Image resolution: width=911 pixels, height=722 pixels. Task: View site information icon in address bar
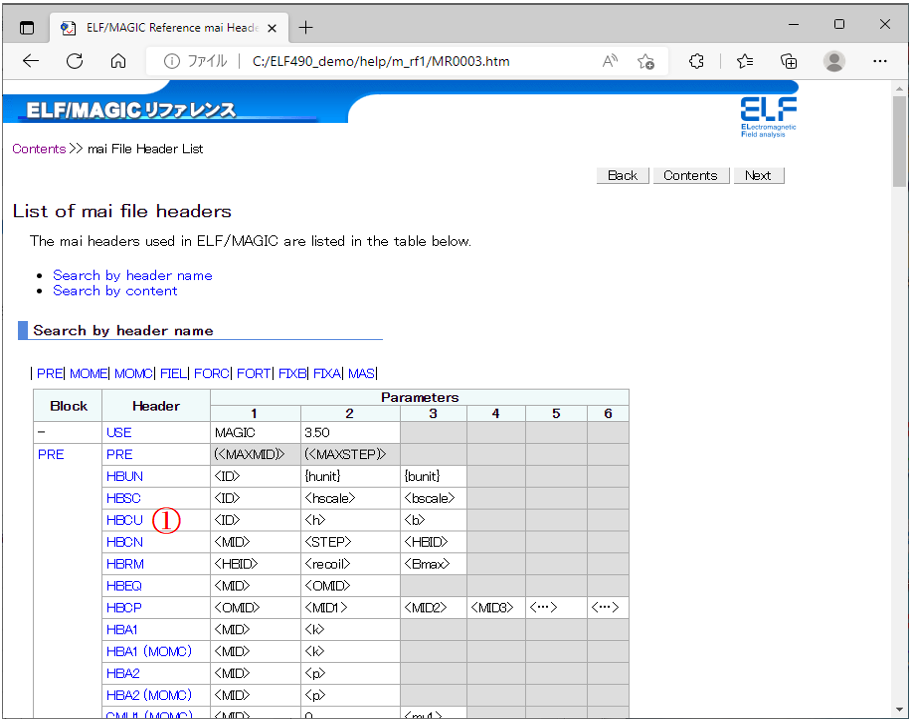(171, 61)
